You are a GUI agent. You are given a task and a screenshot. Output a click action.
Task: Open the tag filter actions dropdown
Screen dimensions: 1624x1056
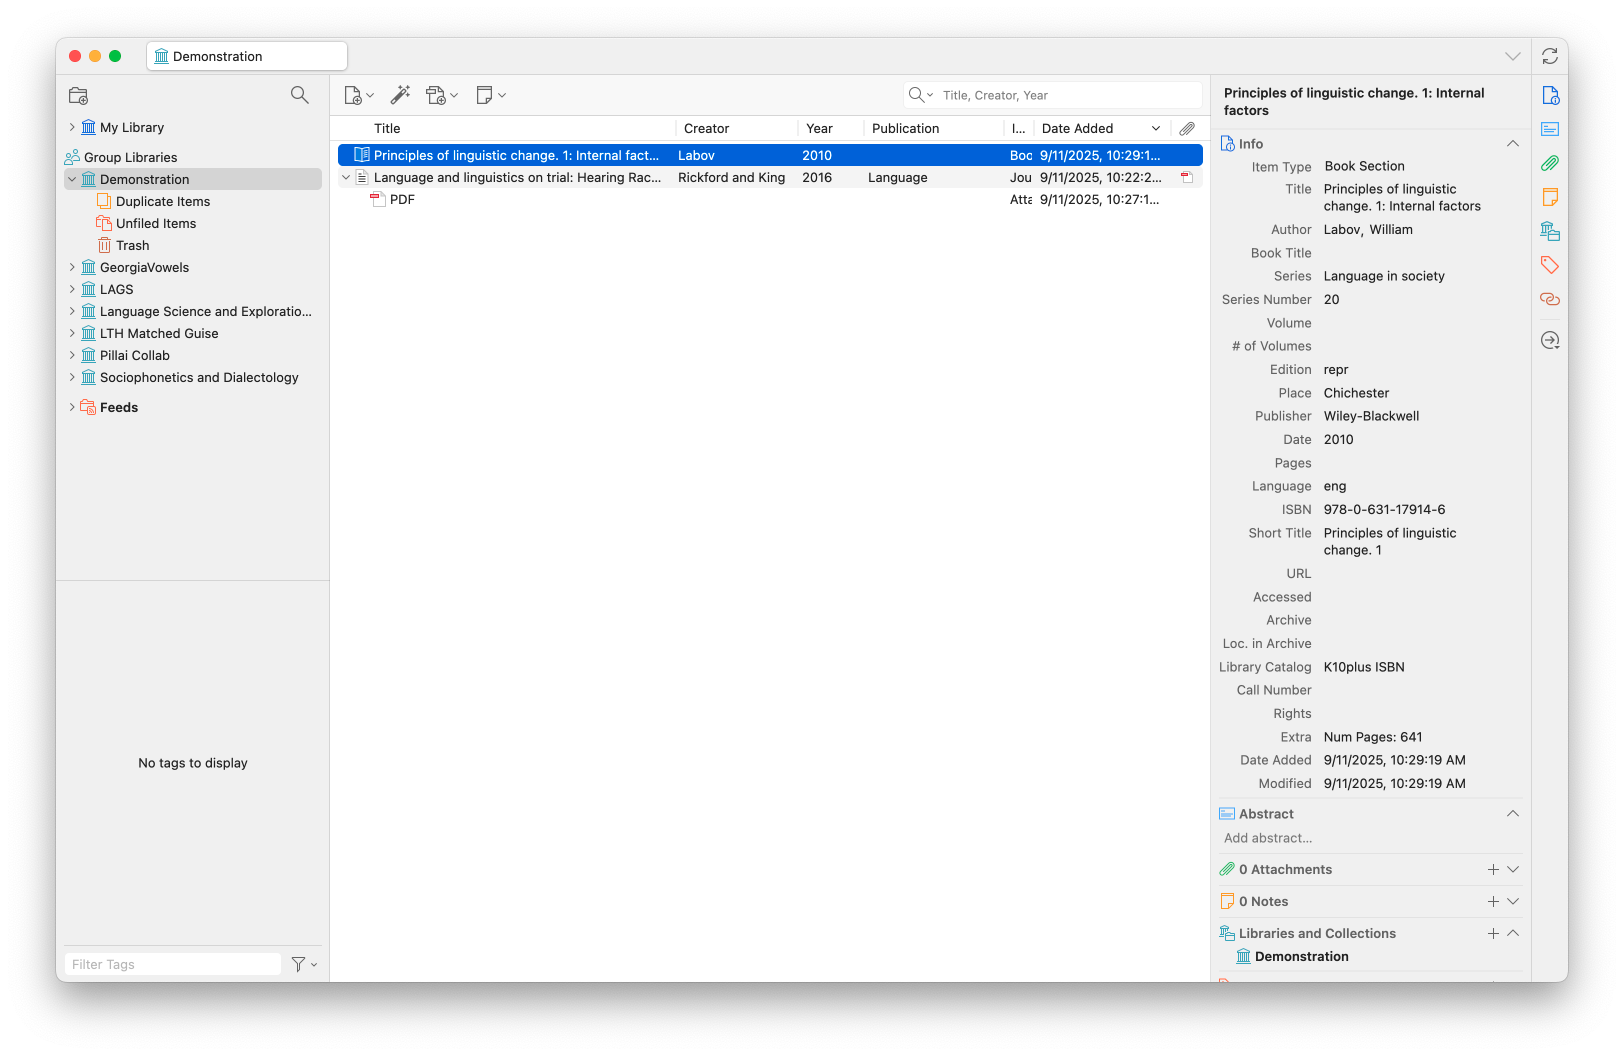pyautogui.click(x=304, y=964)
